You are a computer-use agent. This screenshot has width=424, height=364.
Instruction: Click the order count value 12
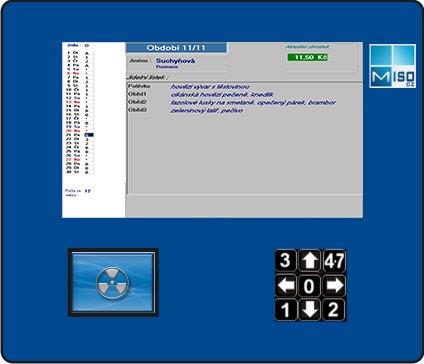(x=87, y=191)
